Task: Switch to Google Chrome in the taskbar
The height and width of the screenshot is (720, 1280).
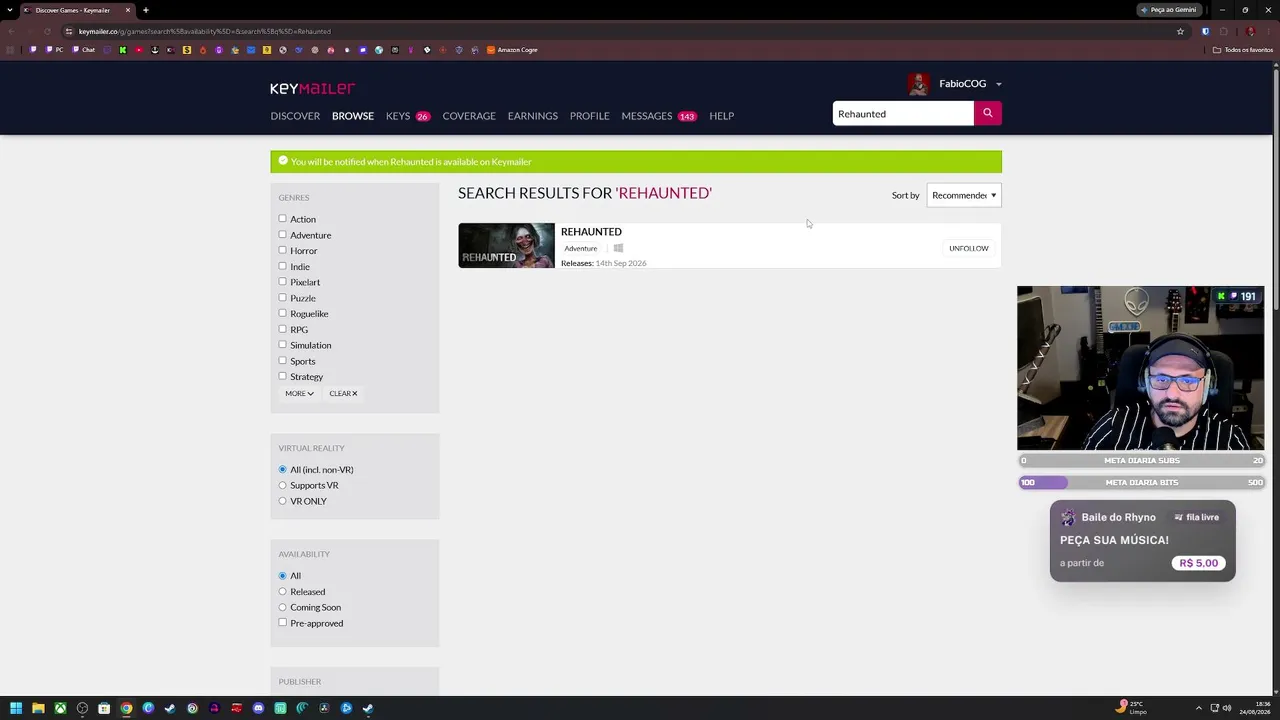Action: [x=126, y=708]
